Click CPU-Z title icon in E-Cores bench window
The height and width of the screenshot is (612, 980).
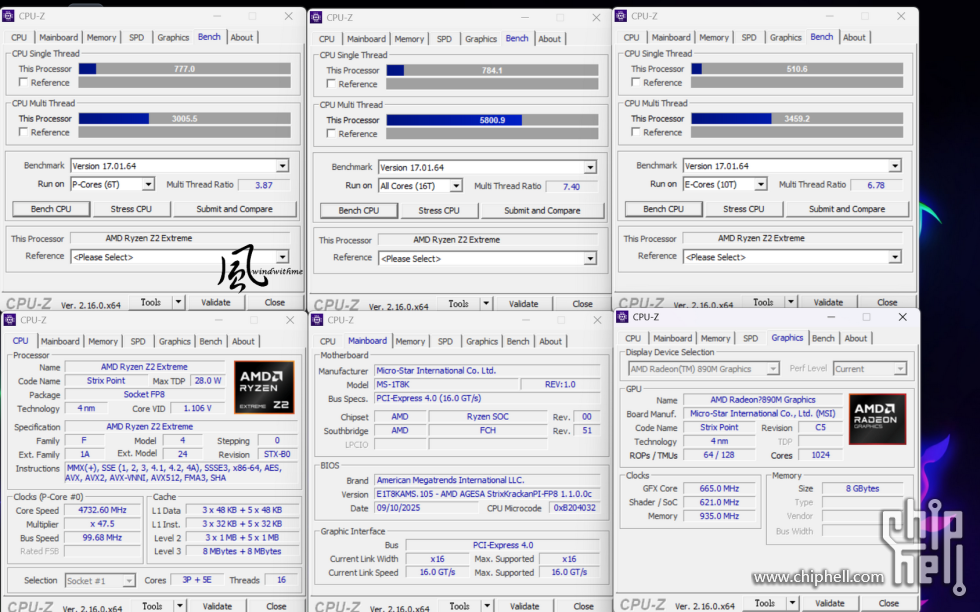point(622,16)
